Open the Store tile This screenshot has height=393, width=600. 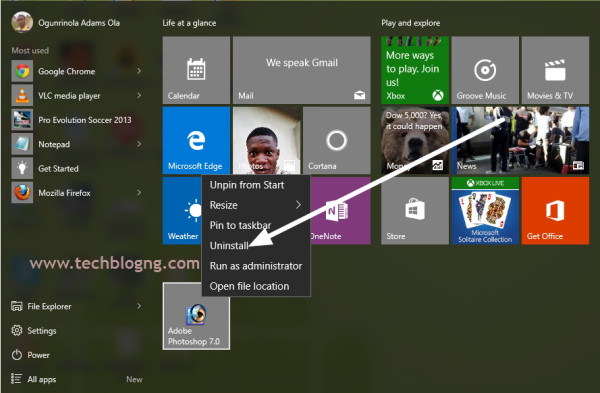(x=415, y=210)
